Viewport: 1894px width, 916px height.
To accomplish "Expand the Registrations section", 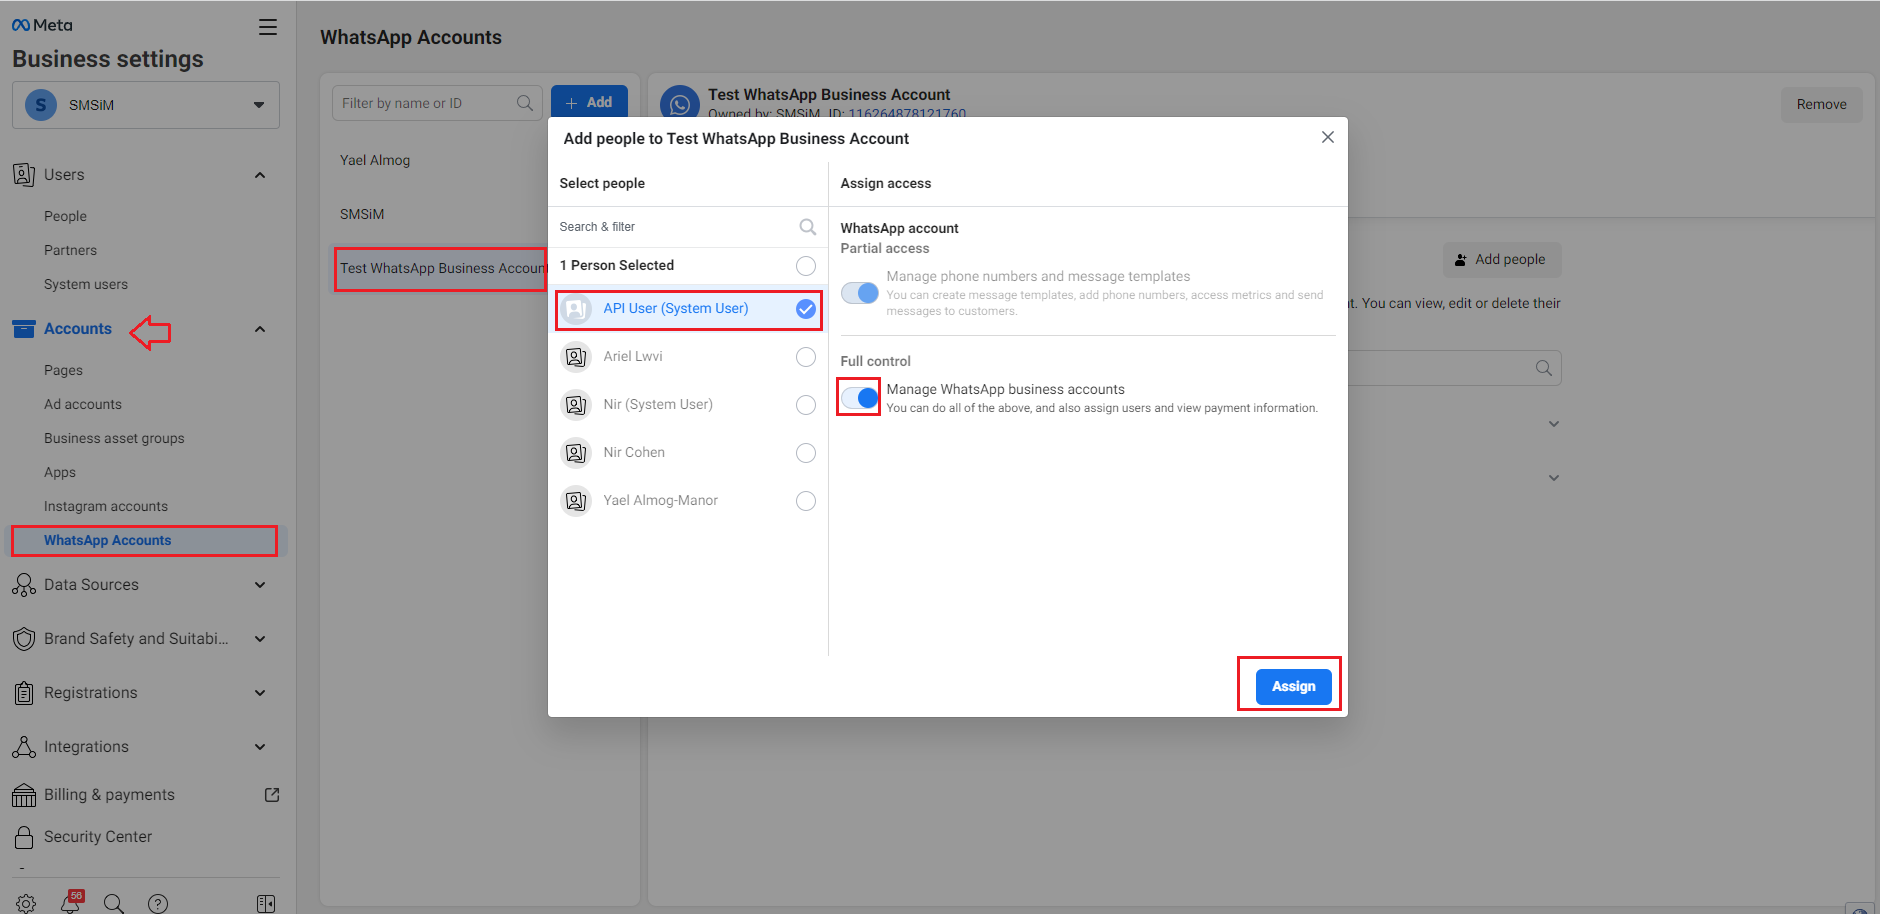I will (260, 693).
